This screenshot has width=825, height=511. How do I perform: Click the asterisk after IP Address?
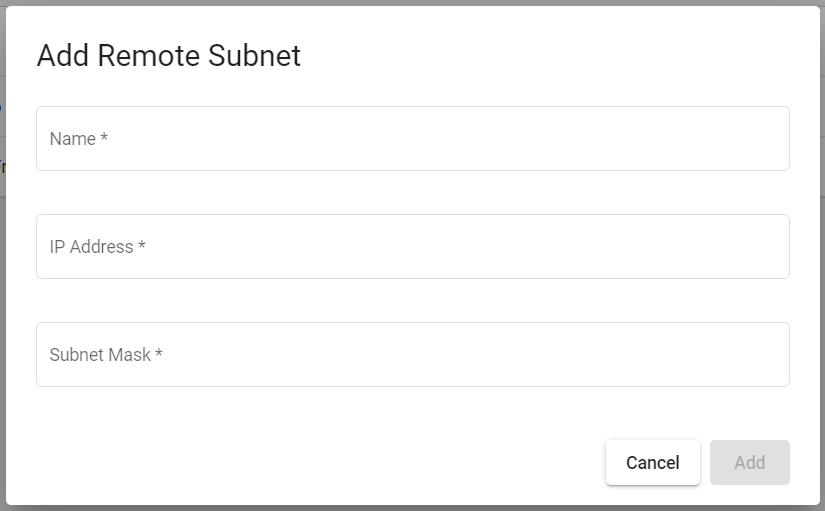(x=142, y=246)
